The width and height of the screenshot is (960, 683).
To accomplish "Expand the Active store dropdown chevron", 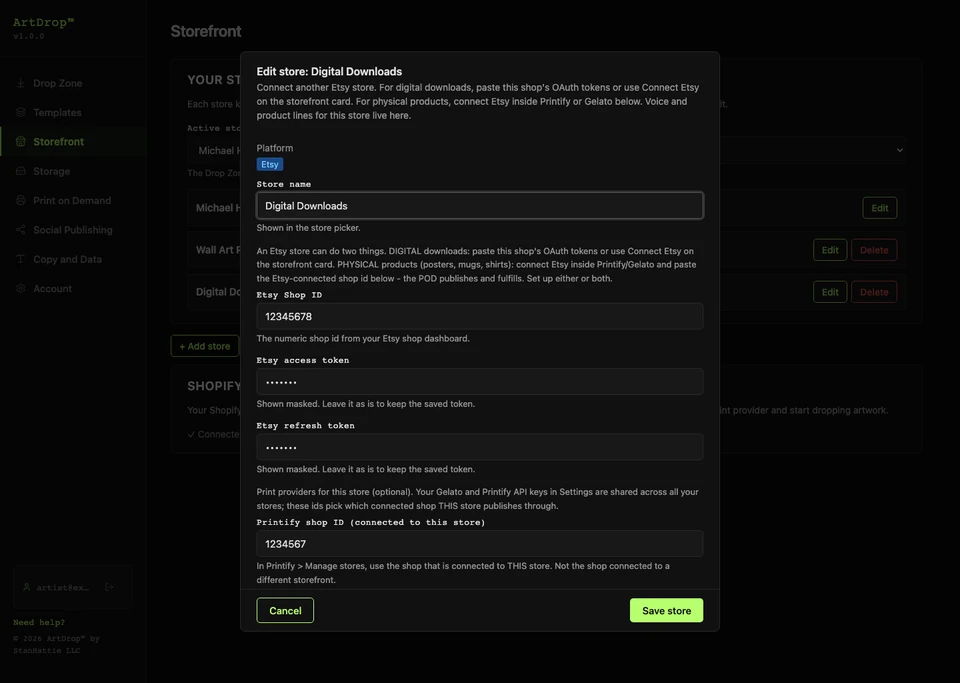I will pos(899,151).
